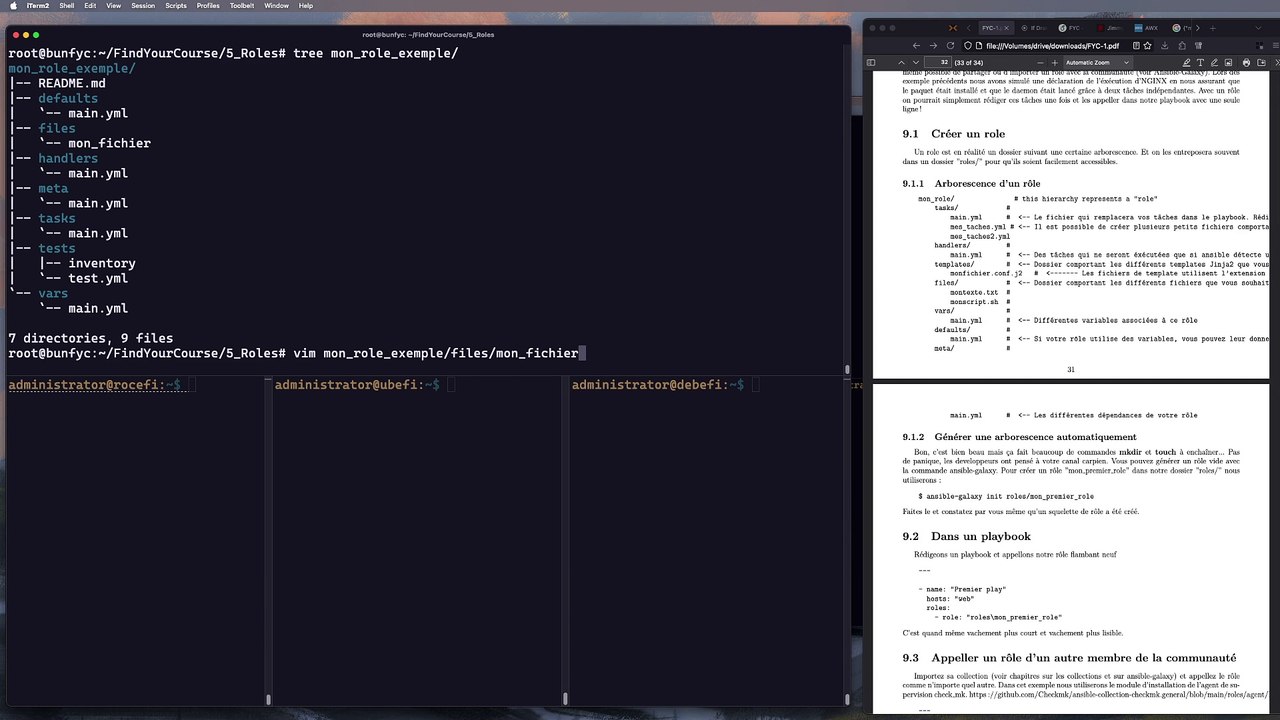Click 'inventory' in tree output

pos(102,263)
